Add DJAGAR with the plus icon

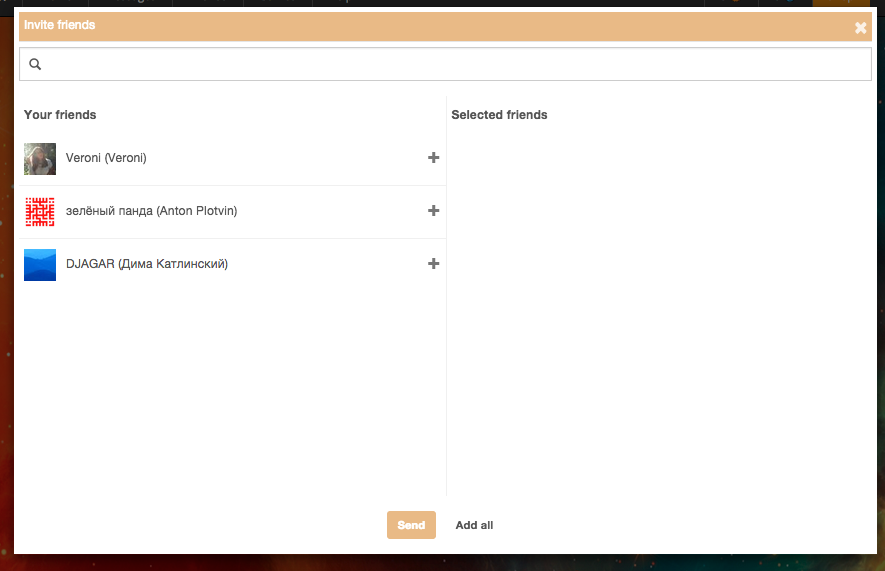point(433,264)
